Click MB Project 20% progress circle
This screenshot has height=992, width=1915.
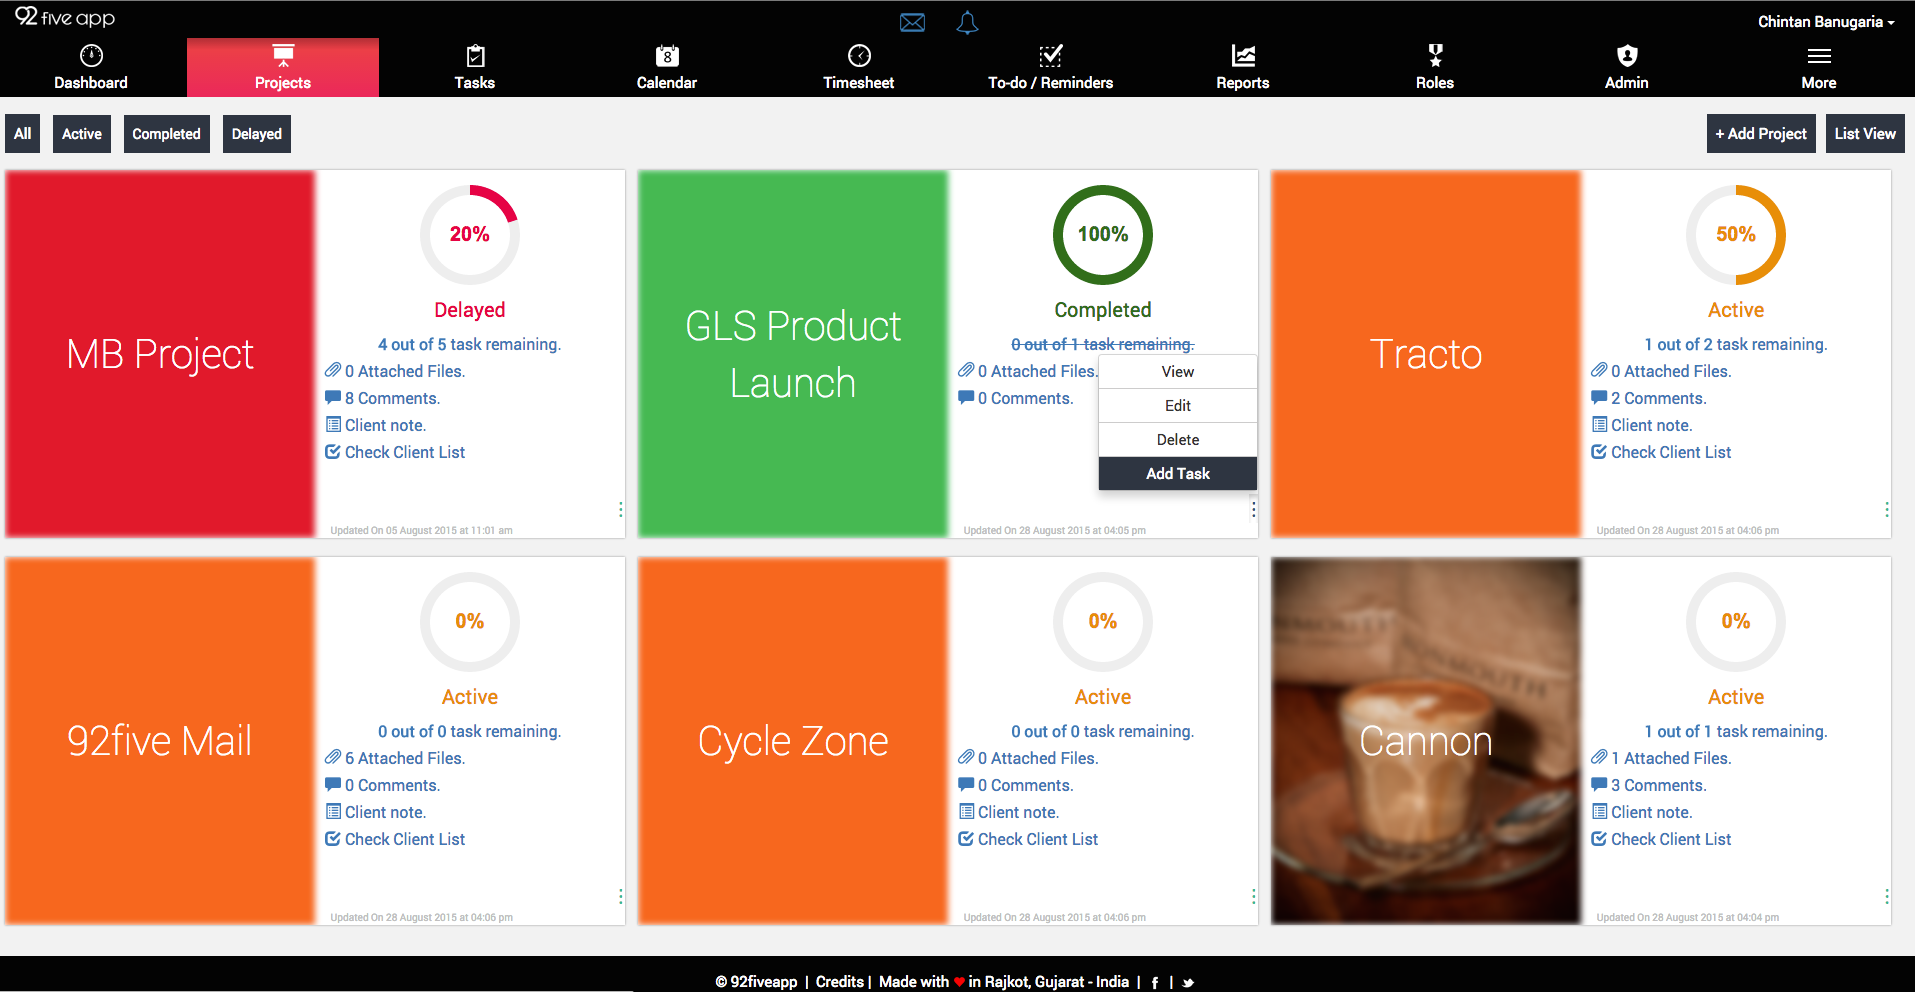[x=470, y=234]
